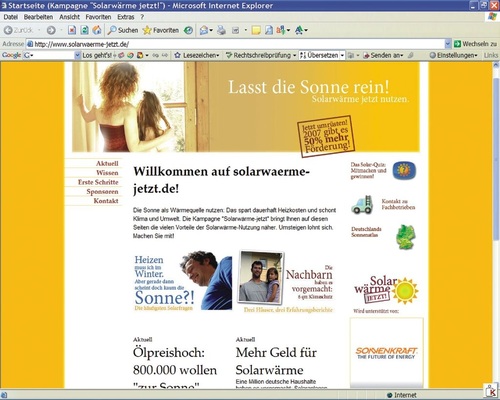Click the Wechseln zu go button
The width and height of the screenshot is (500, 400).
click(475, 44)
